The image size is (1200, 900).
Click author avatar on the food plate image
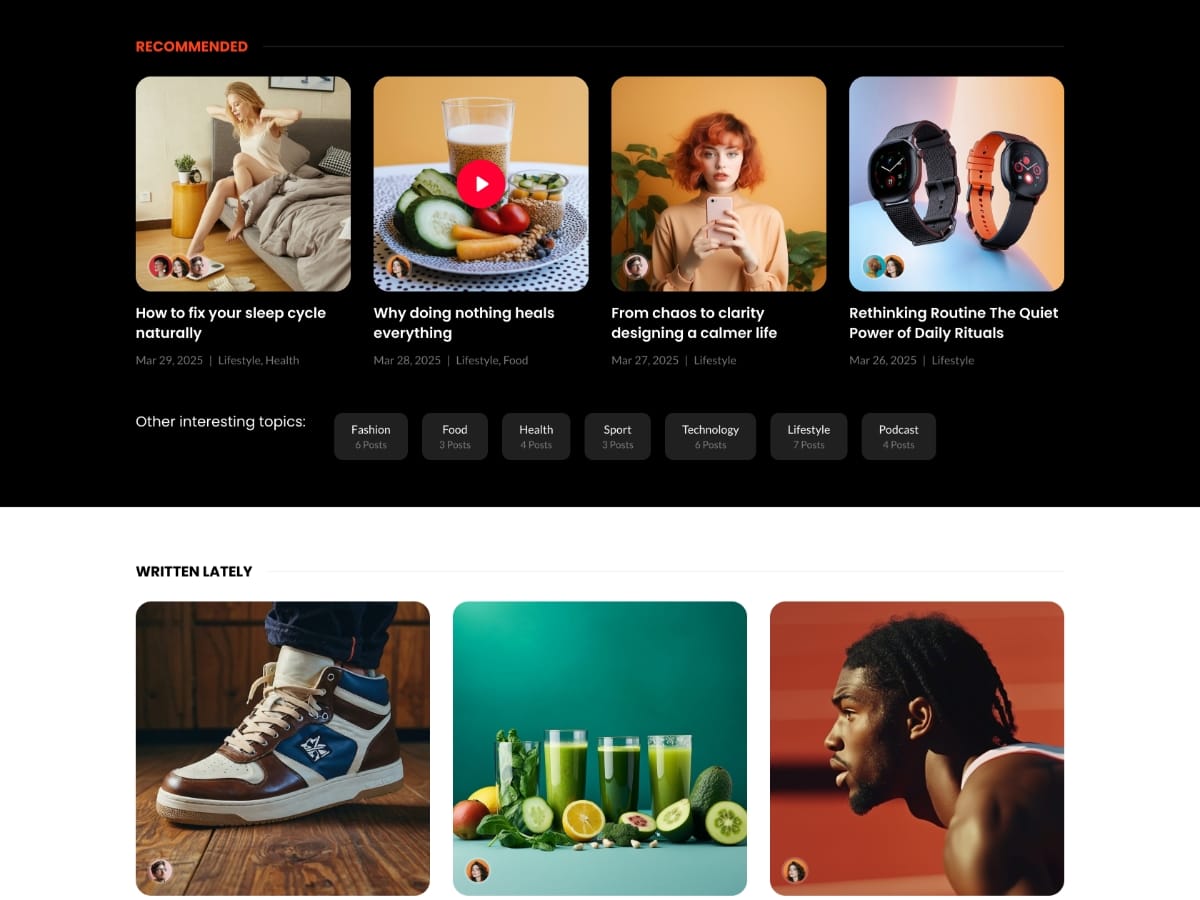point(399,266)
